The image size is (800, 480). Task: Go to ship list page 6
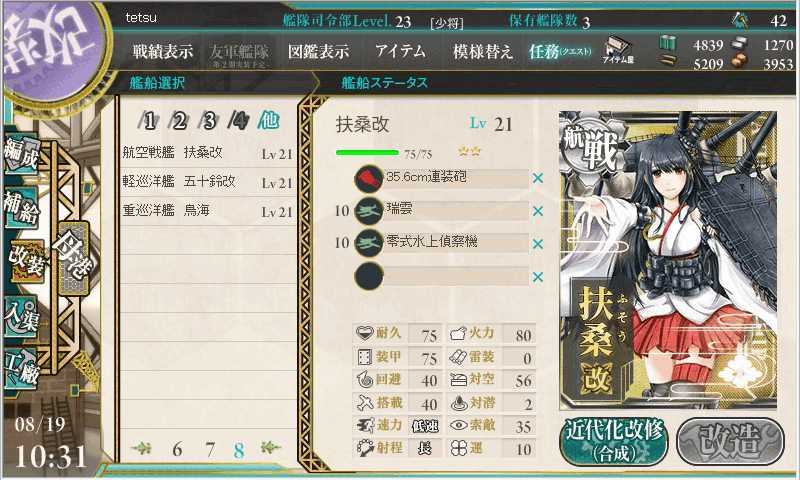(x=177, y=449)
